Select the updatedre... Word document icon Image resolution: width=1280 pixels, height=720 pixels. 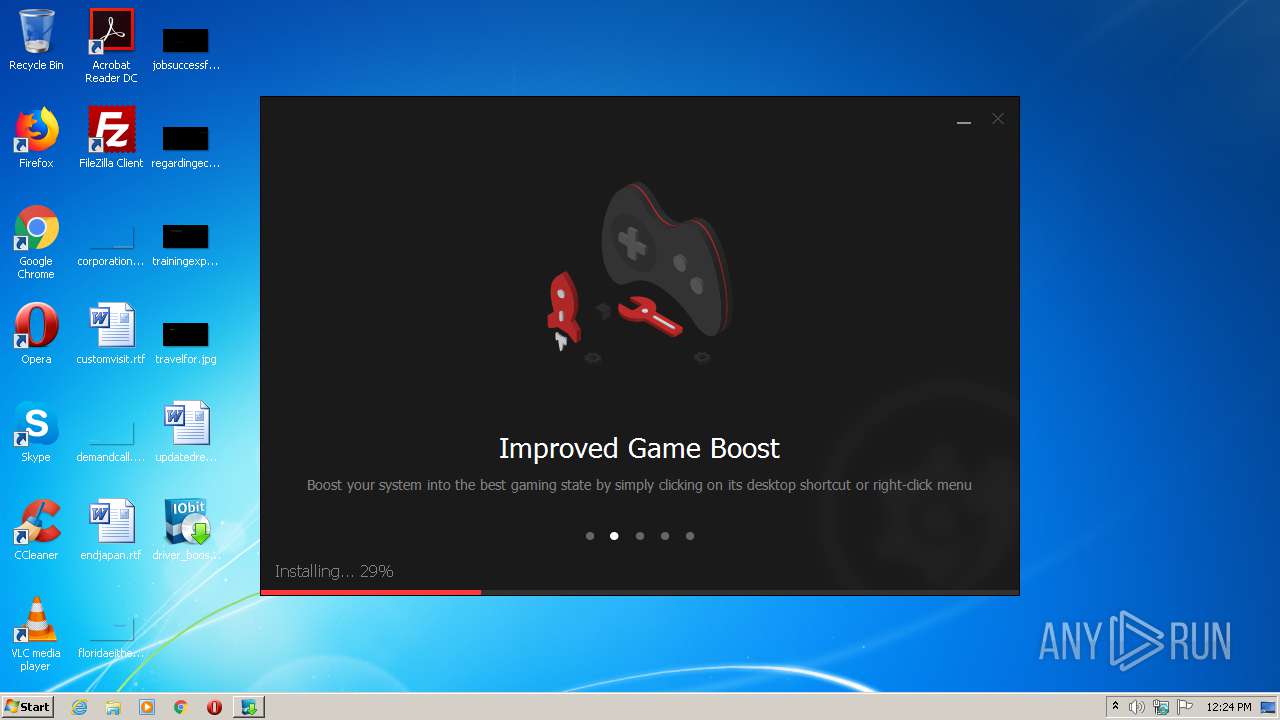[186, 432]
